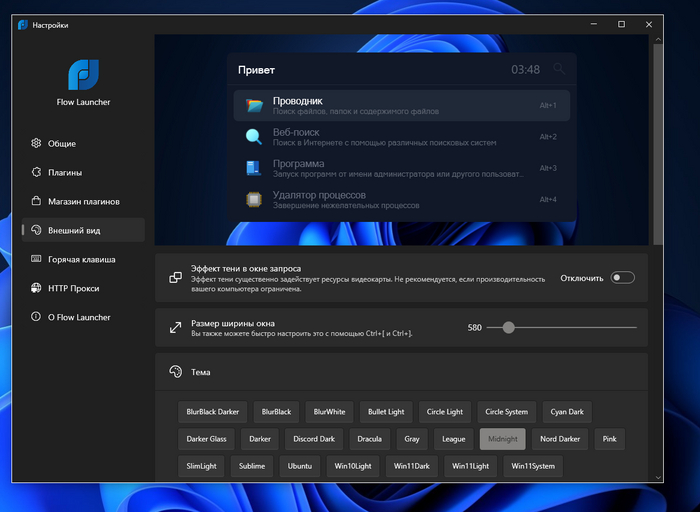Image resolution: width=700 pixels, height=512 pixels.
Task: Toggle the query window shadow effect switch
Action: 622,278
